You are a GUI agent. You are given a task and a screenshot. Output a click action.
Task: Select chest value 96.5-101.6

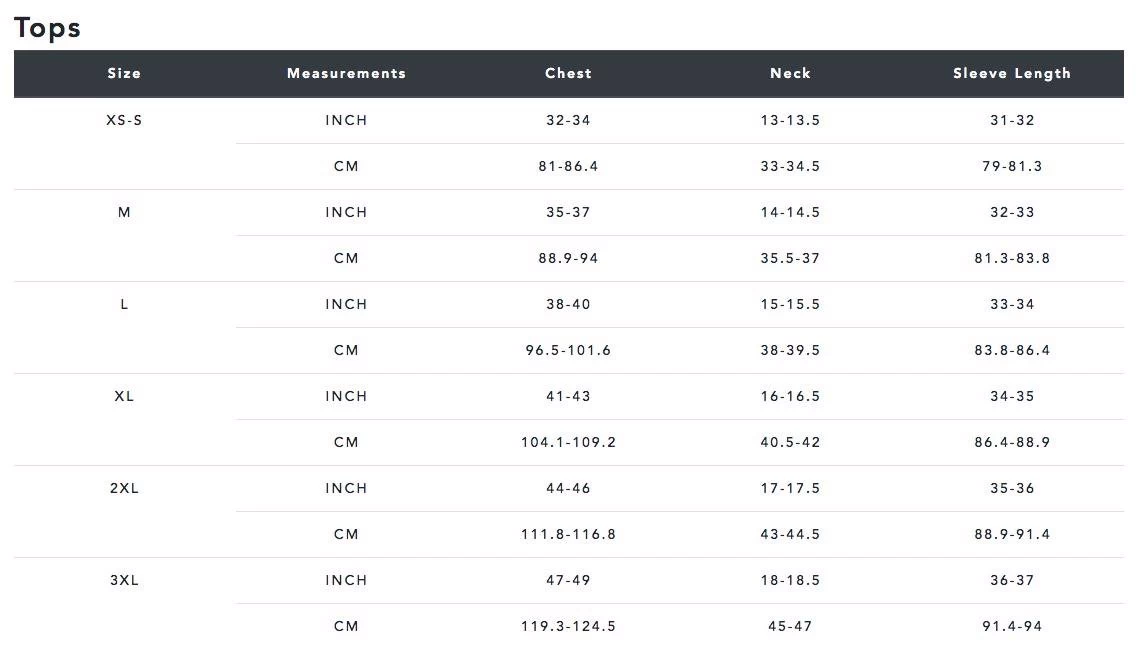[x=568, y=350]
